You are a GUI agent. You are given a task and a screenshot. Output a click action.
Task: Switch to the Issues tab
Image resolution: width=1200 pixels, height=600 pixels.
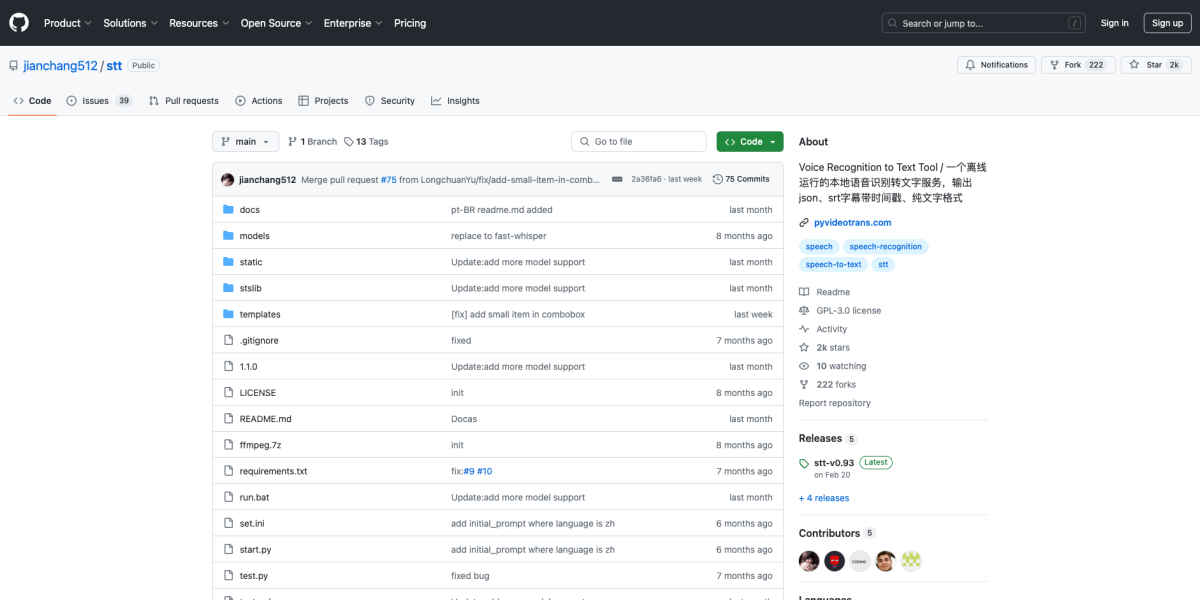(x=98, y=101)
